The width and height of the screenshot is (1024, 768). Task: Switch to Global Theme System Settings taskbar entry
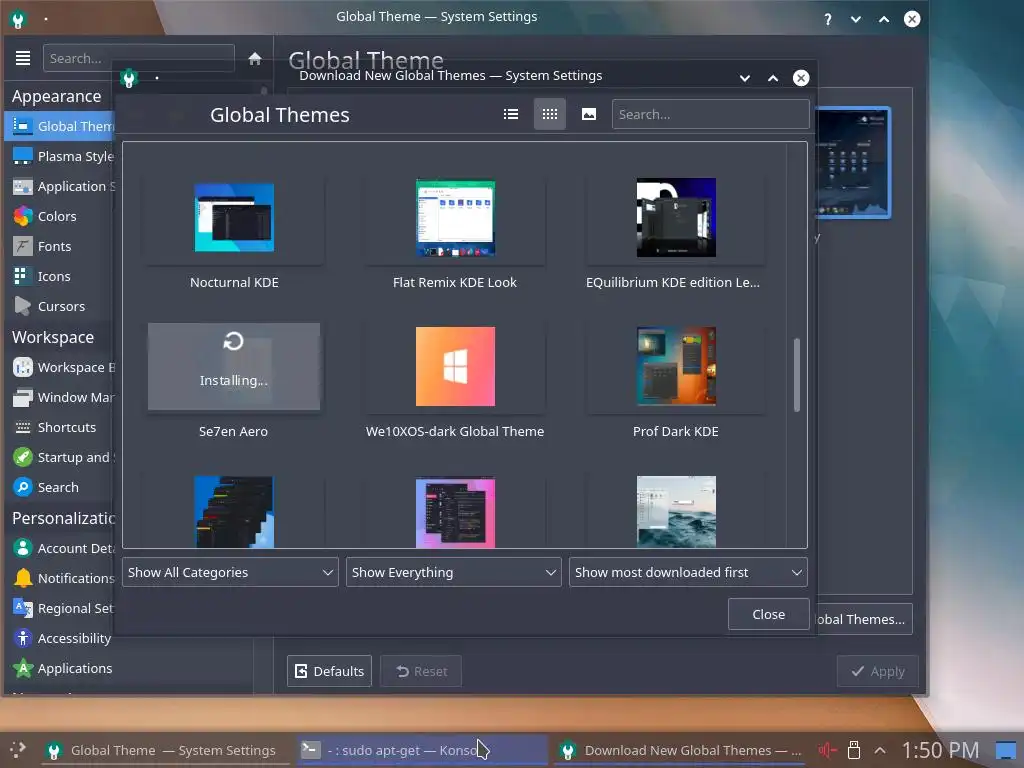tap(165, 750)
